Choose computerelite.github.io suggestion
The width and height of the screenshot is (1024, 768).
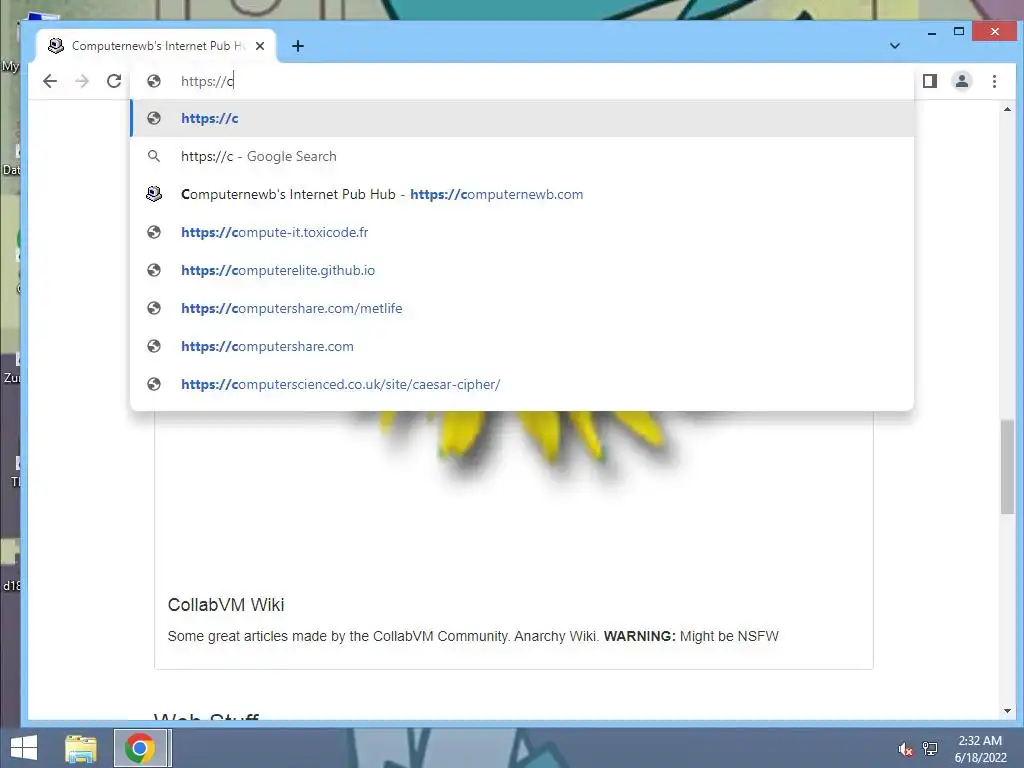pos(522,270)
